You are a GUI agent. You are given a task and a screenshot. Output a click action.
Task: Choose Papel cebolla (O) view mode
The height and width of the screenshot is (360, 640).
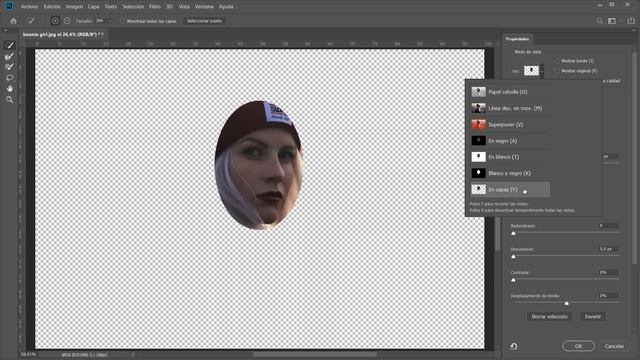[509, 92]
